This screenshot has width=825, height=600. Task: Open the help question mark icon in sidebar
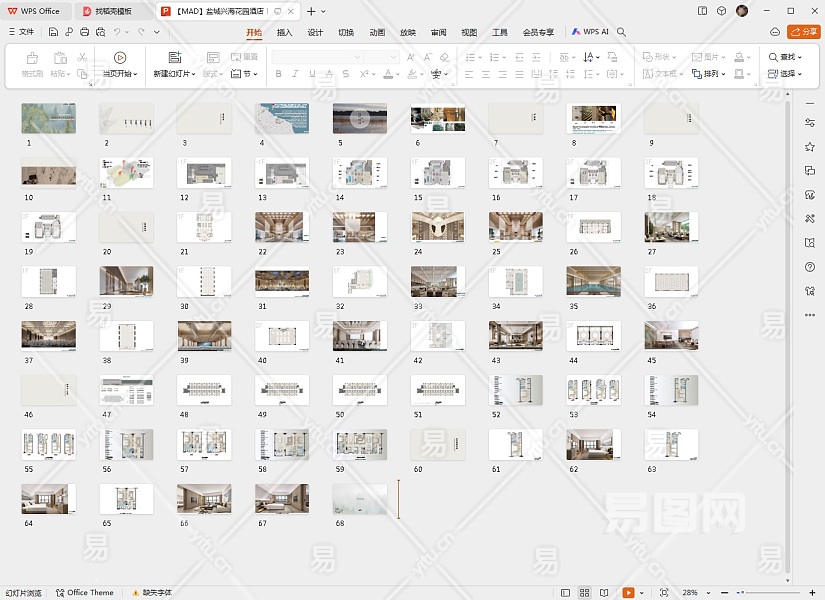(x=809, y=267)
